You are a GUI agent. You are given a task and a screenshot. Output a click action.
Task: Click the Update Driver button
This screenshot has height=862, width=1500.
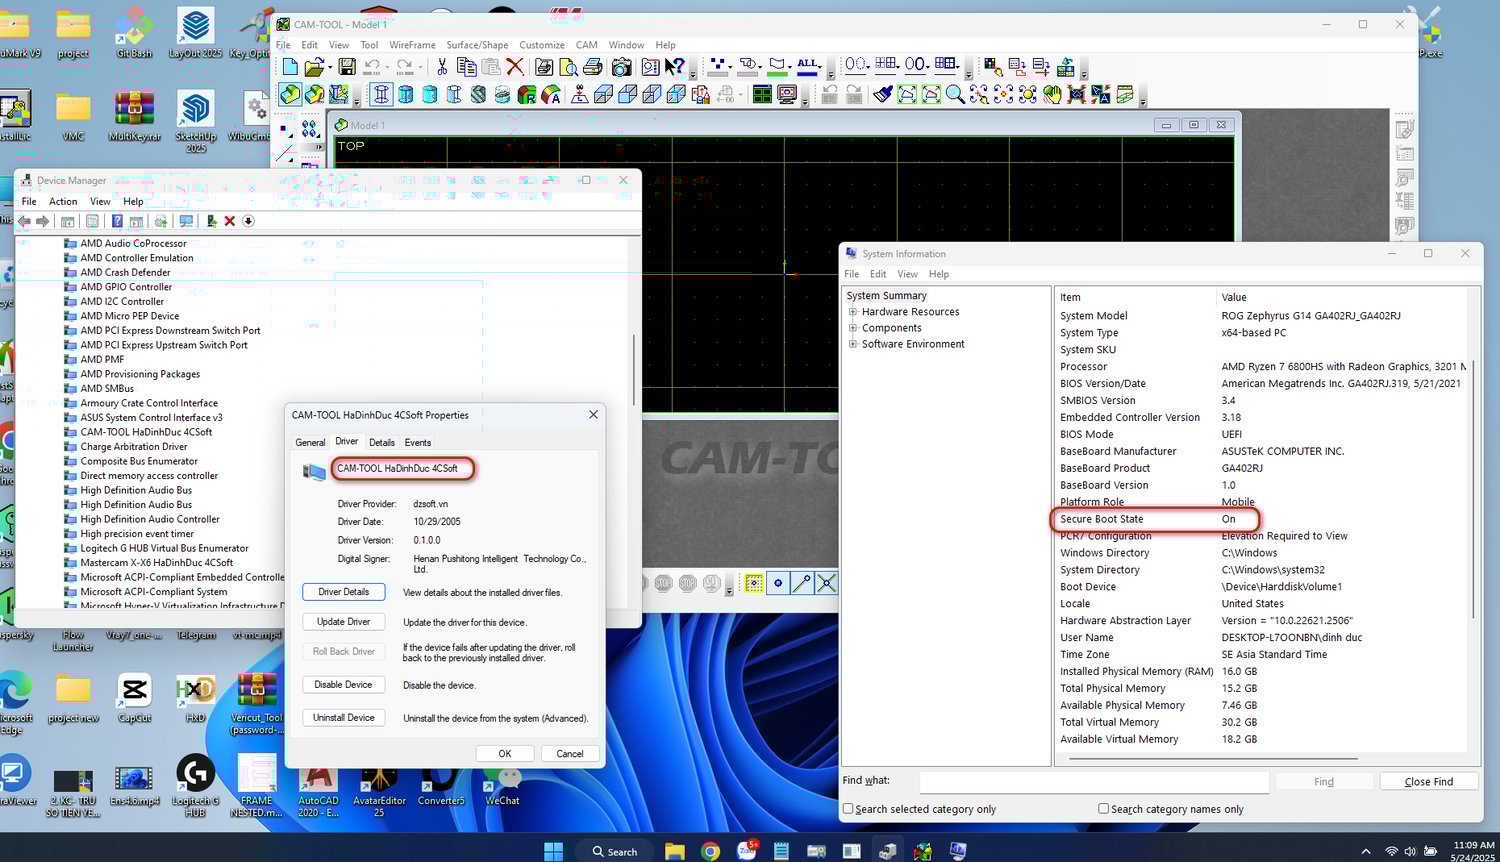coord(344,622)
